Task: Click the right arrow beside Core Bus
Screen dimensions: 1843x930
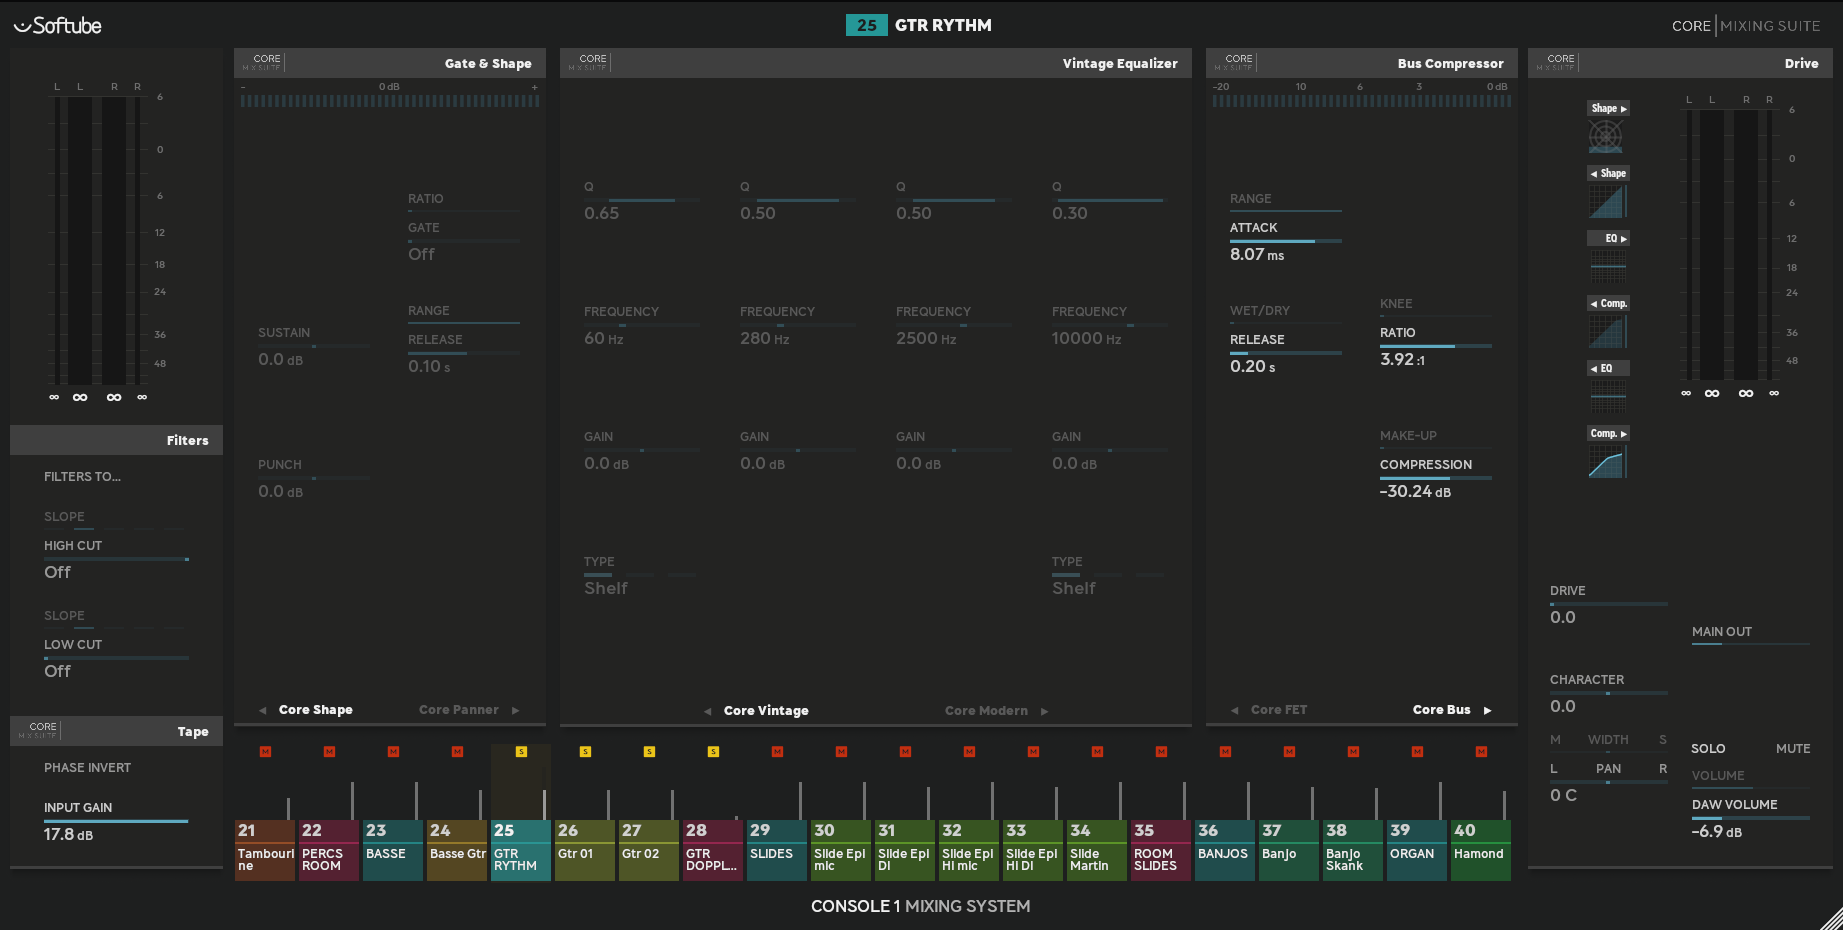Action: (x=1487, y=711)
